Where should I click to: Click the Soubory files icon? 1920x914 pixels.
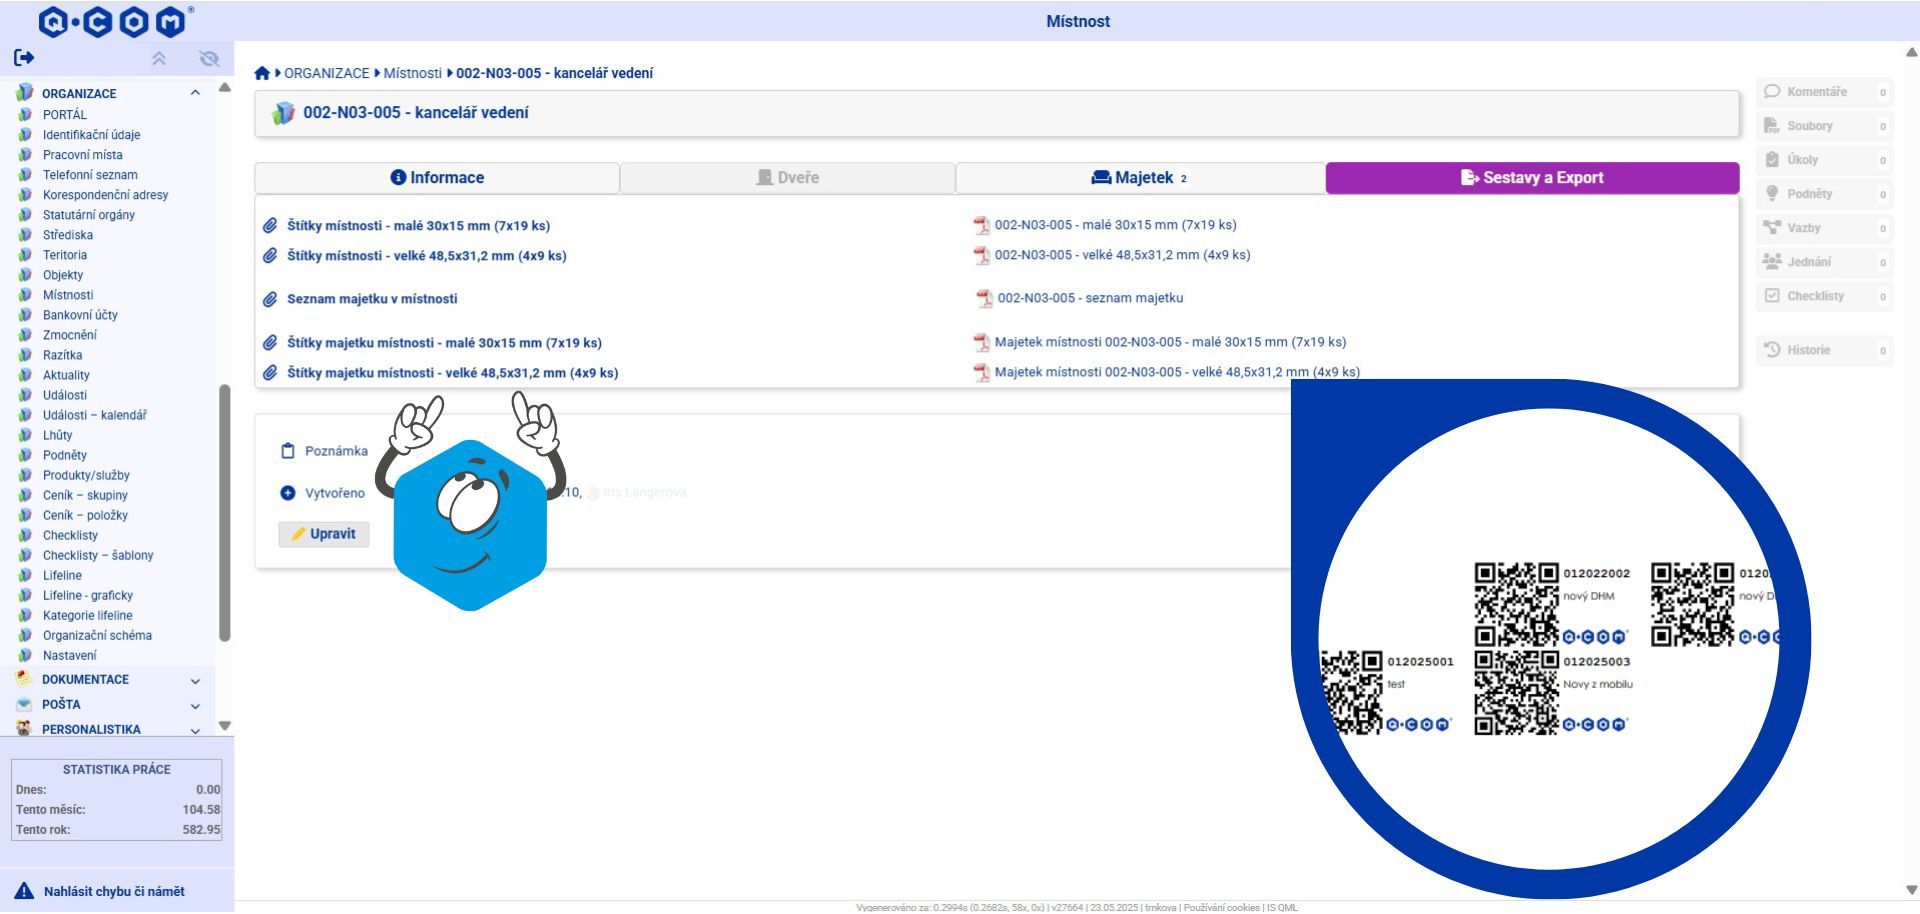tap(1772, 126)
